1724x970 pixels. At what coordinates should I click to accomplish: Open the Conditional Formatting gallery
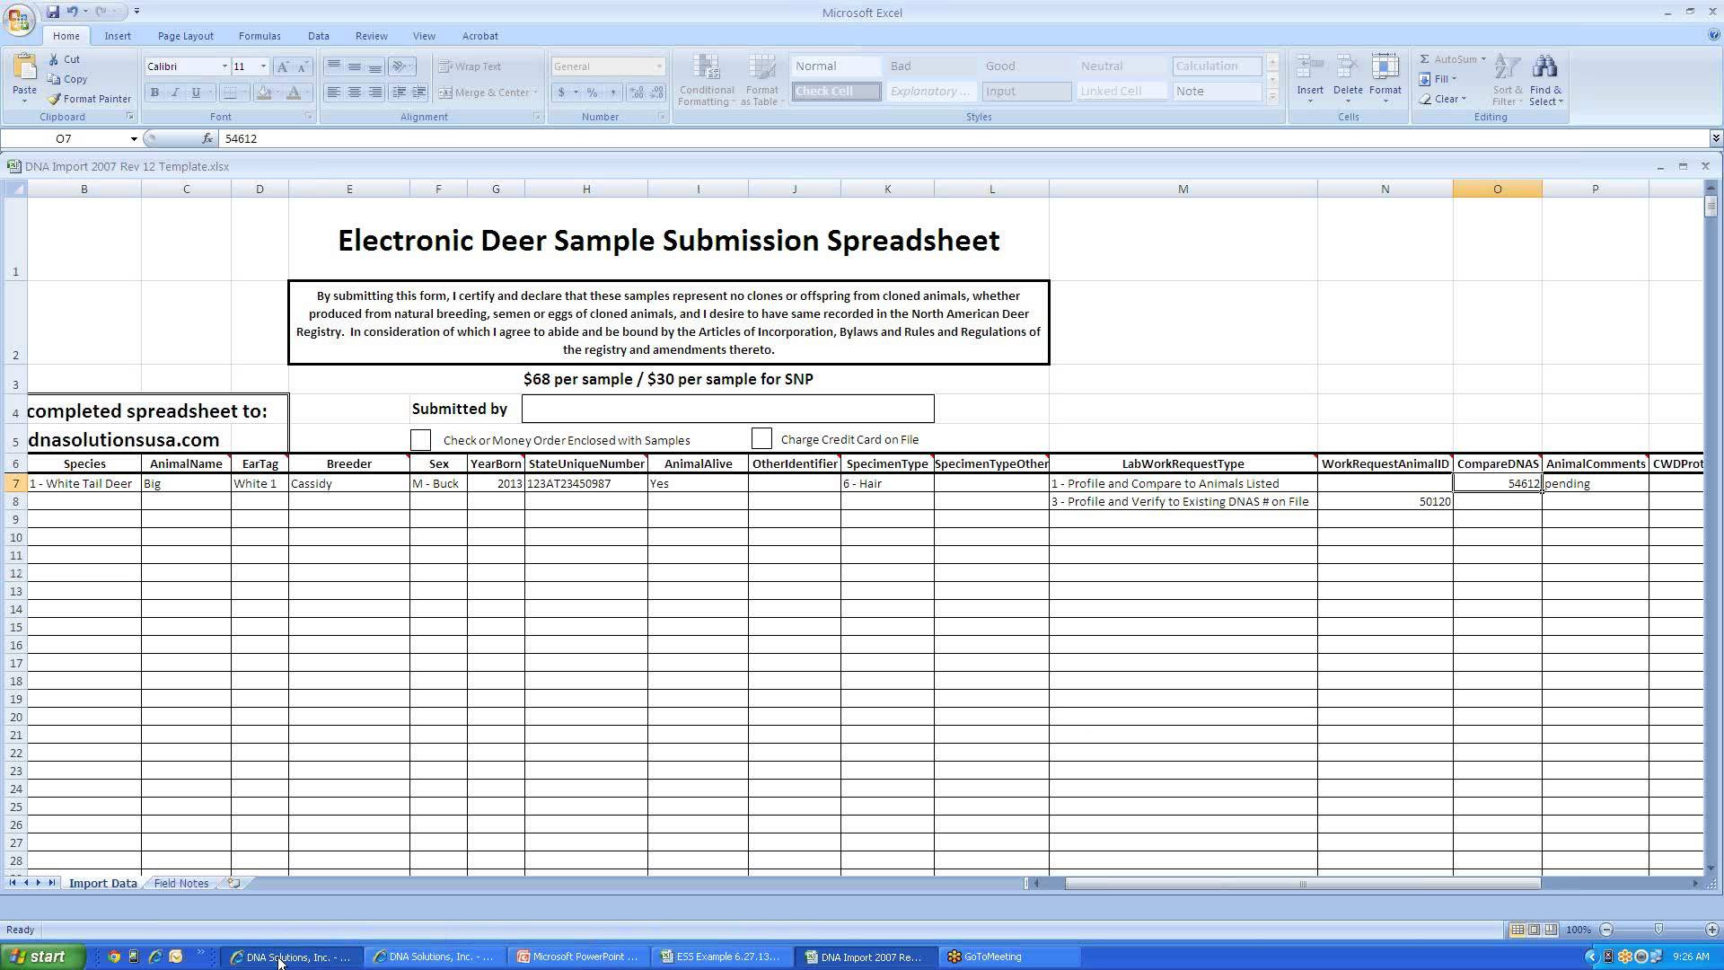click(707, 78)
